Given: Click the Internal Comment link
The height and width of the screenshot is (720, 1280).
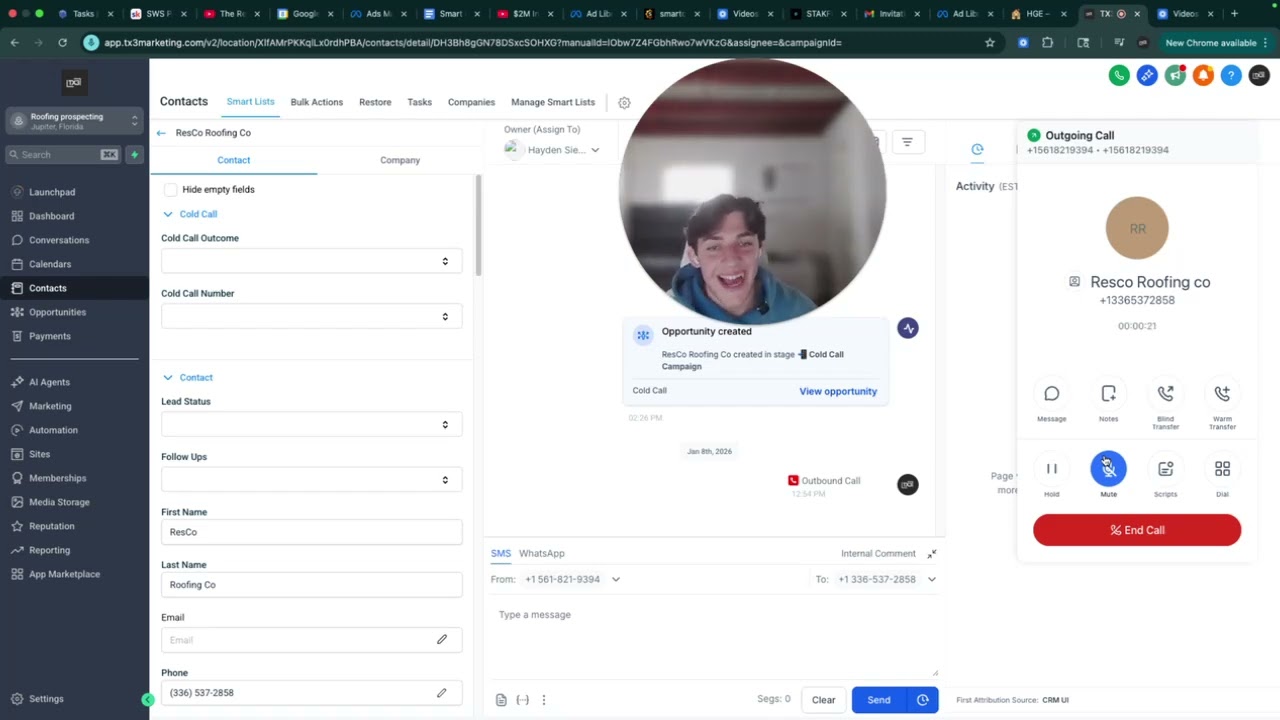Looking at the screenshot, I should click(x=878, y=553).
